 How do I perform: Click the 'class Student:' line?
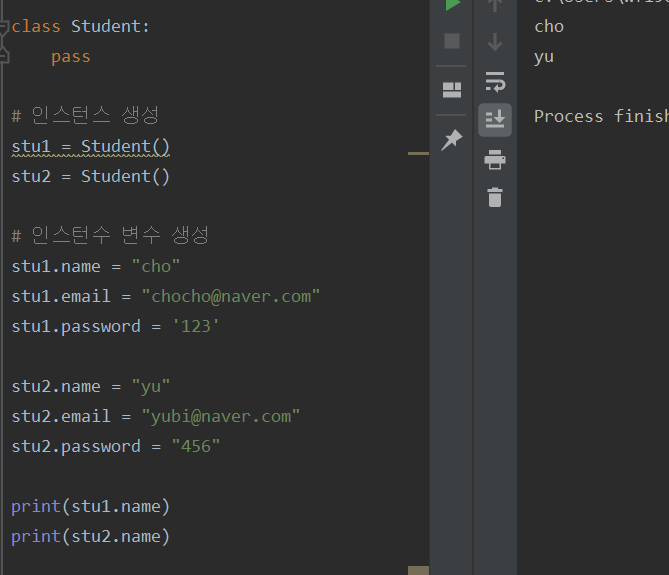pos(80,26)
